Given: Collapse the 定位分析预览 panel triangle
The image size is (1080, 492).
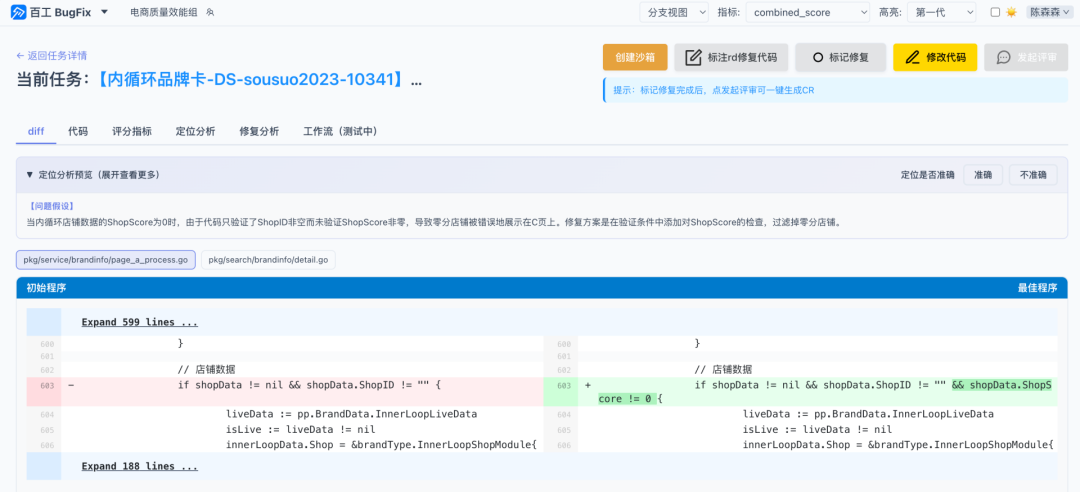Looking at the screenshot, I should [x=30, y=175].
